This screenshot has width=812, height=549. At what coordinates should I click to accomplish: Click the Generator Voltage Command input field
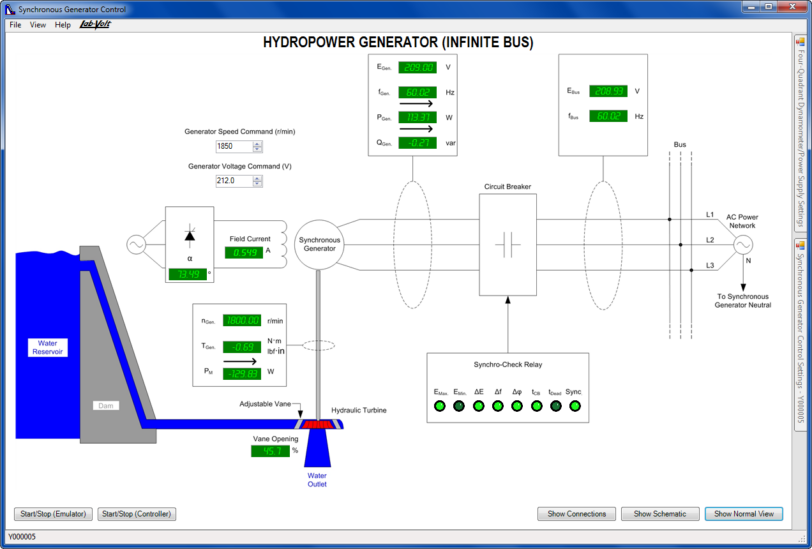coord(234,181)
